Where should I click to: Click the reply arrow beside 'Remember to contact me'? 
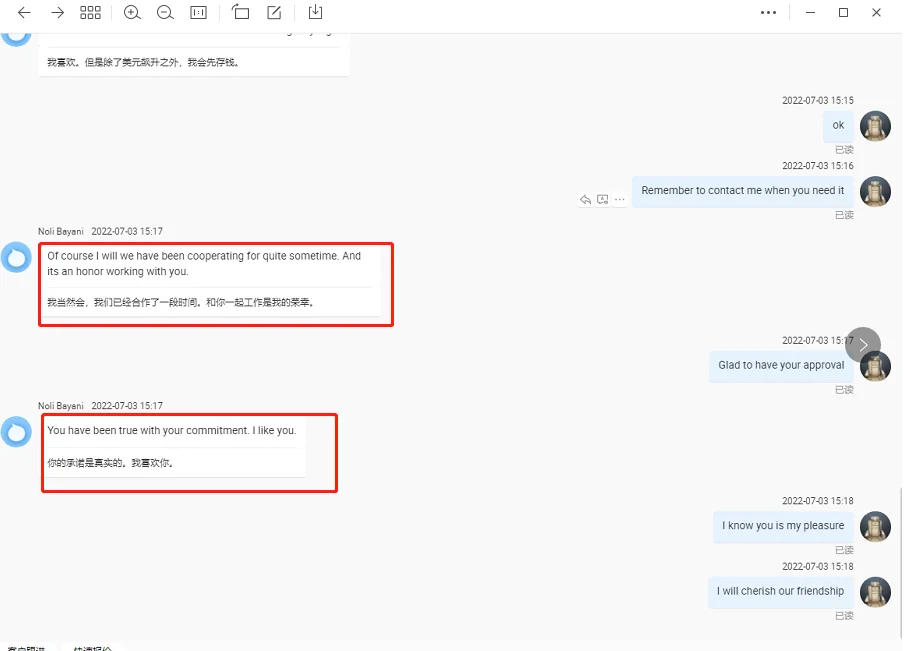(x=586, y=200)
